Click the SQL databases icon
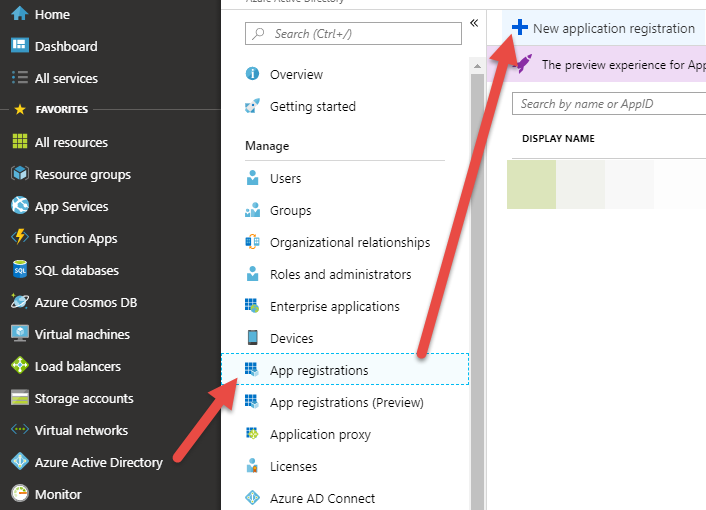The image size is (706, 510). click(x=19, y=269)
